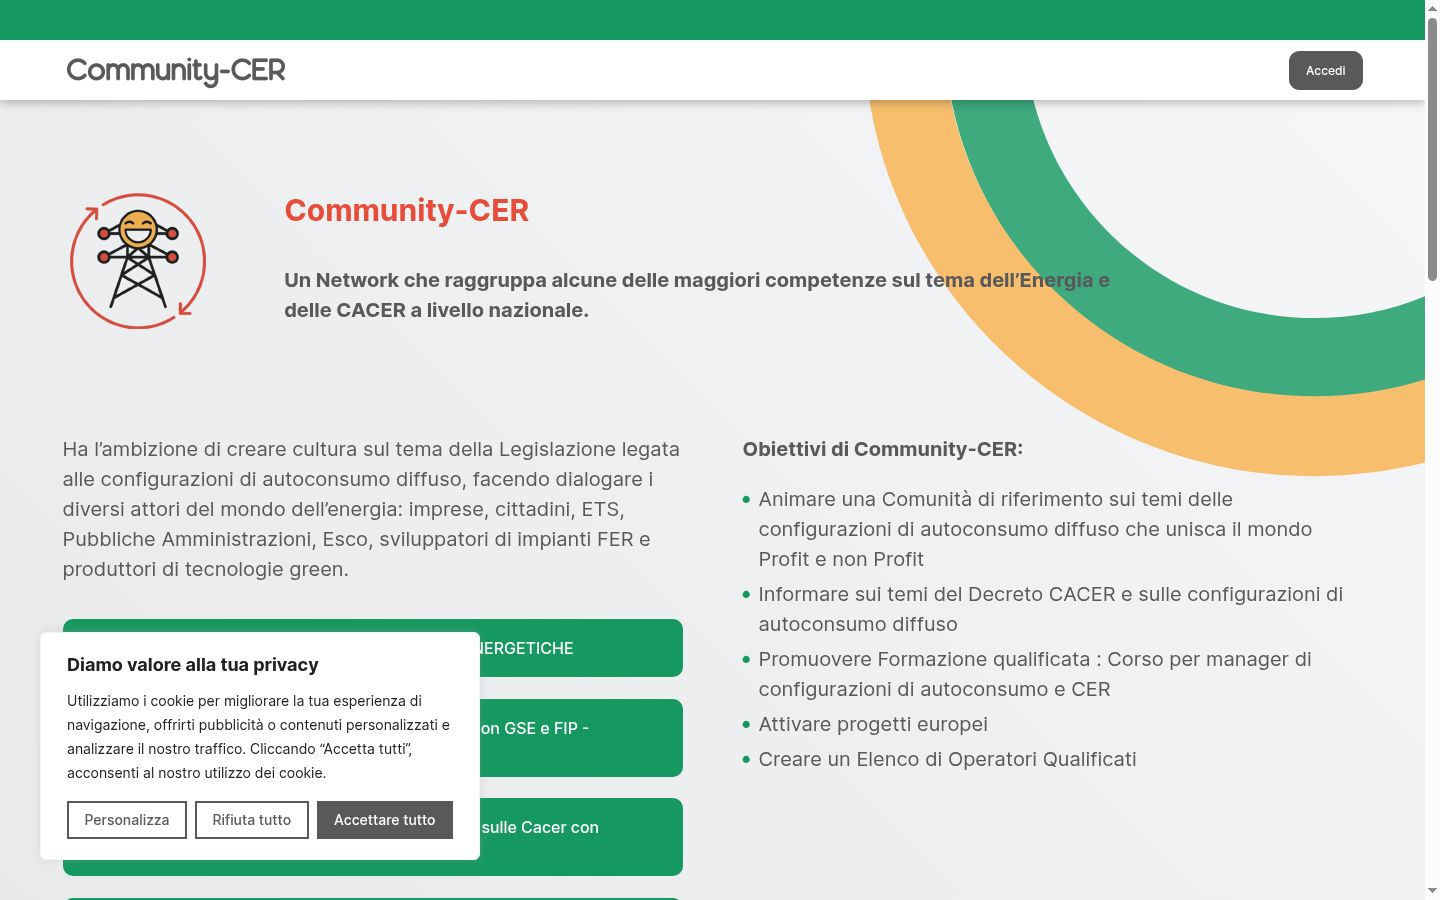Screen dimensions: 1440x900
Task: Click the Promuovere Formazione qualificata bullet
Action: tap(1035, 674)
